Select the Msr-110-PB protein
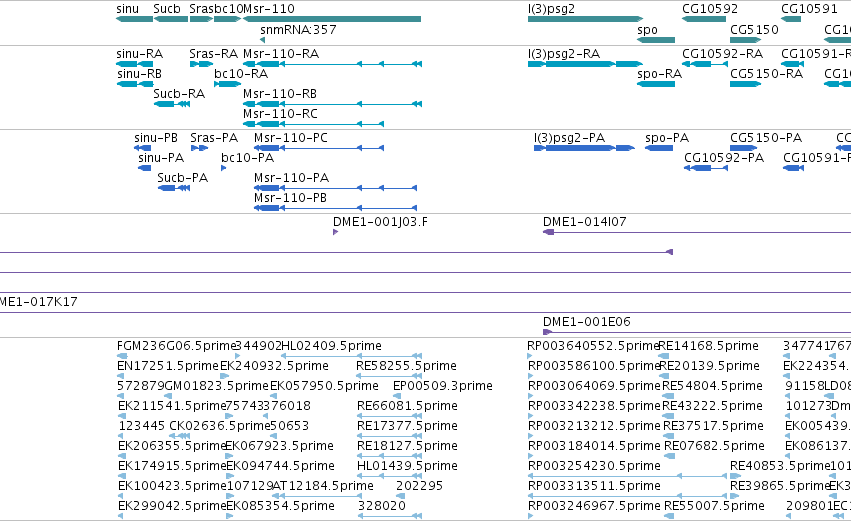This screenshot has width=851, height=521. click(x=335, y=208)
